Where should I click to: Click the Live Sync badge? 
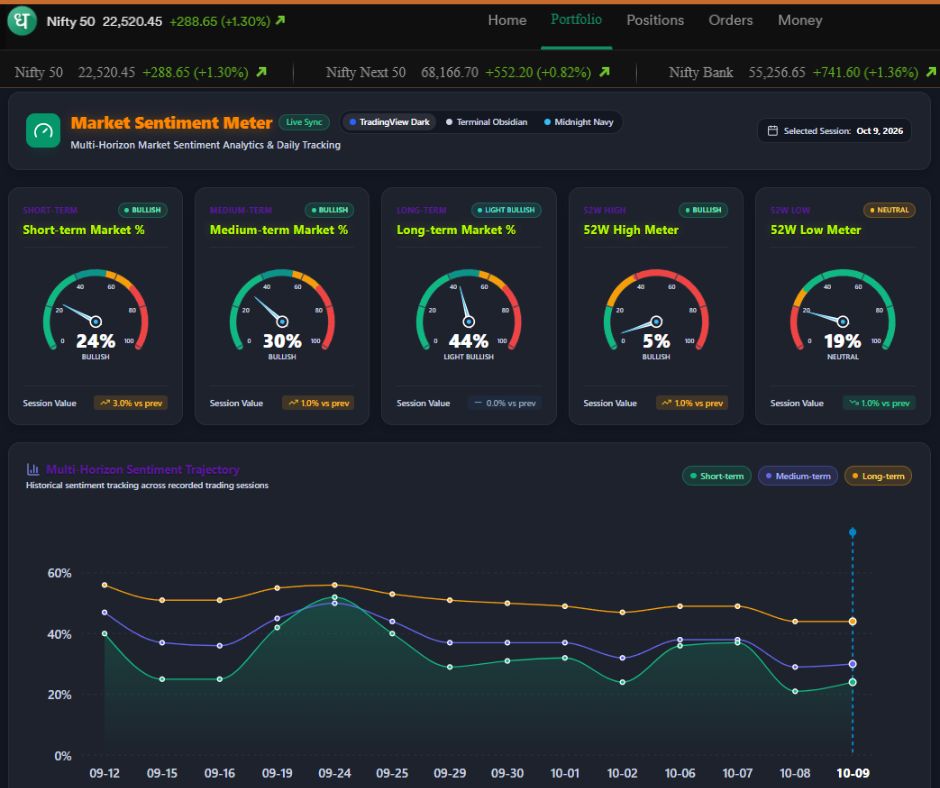click(x=304, y=122)
